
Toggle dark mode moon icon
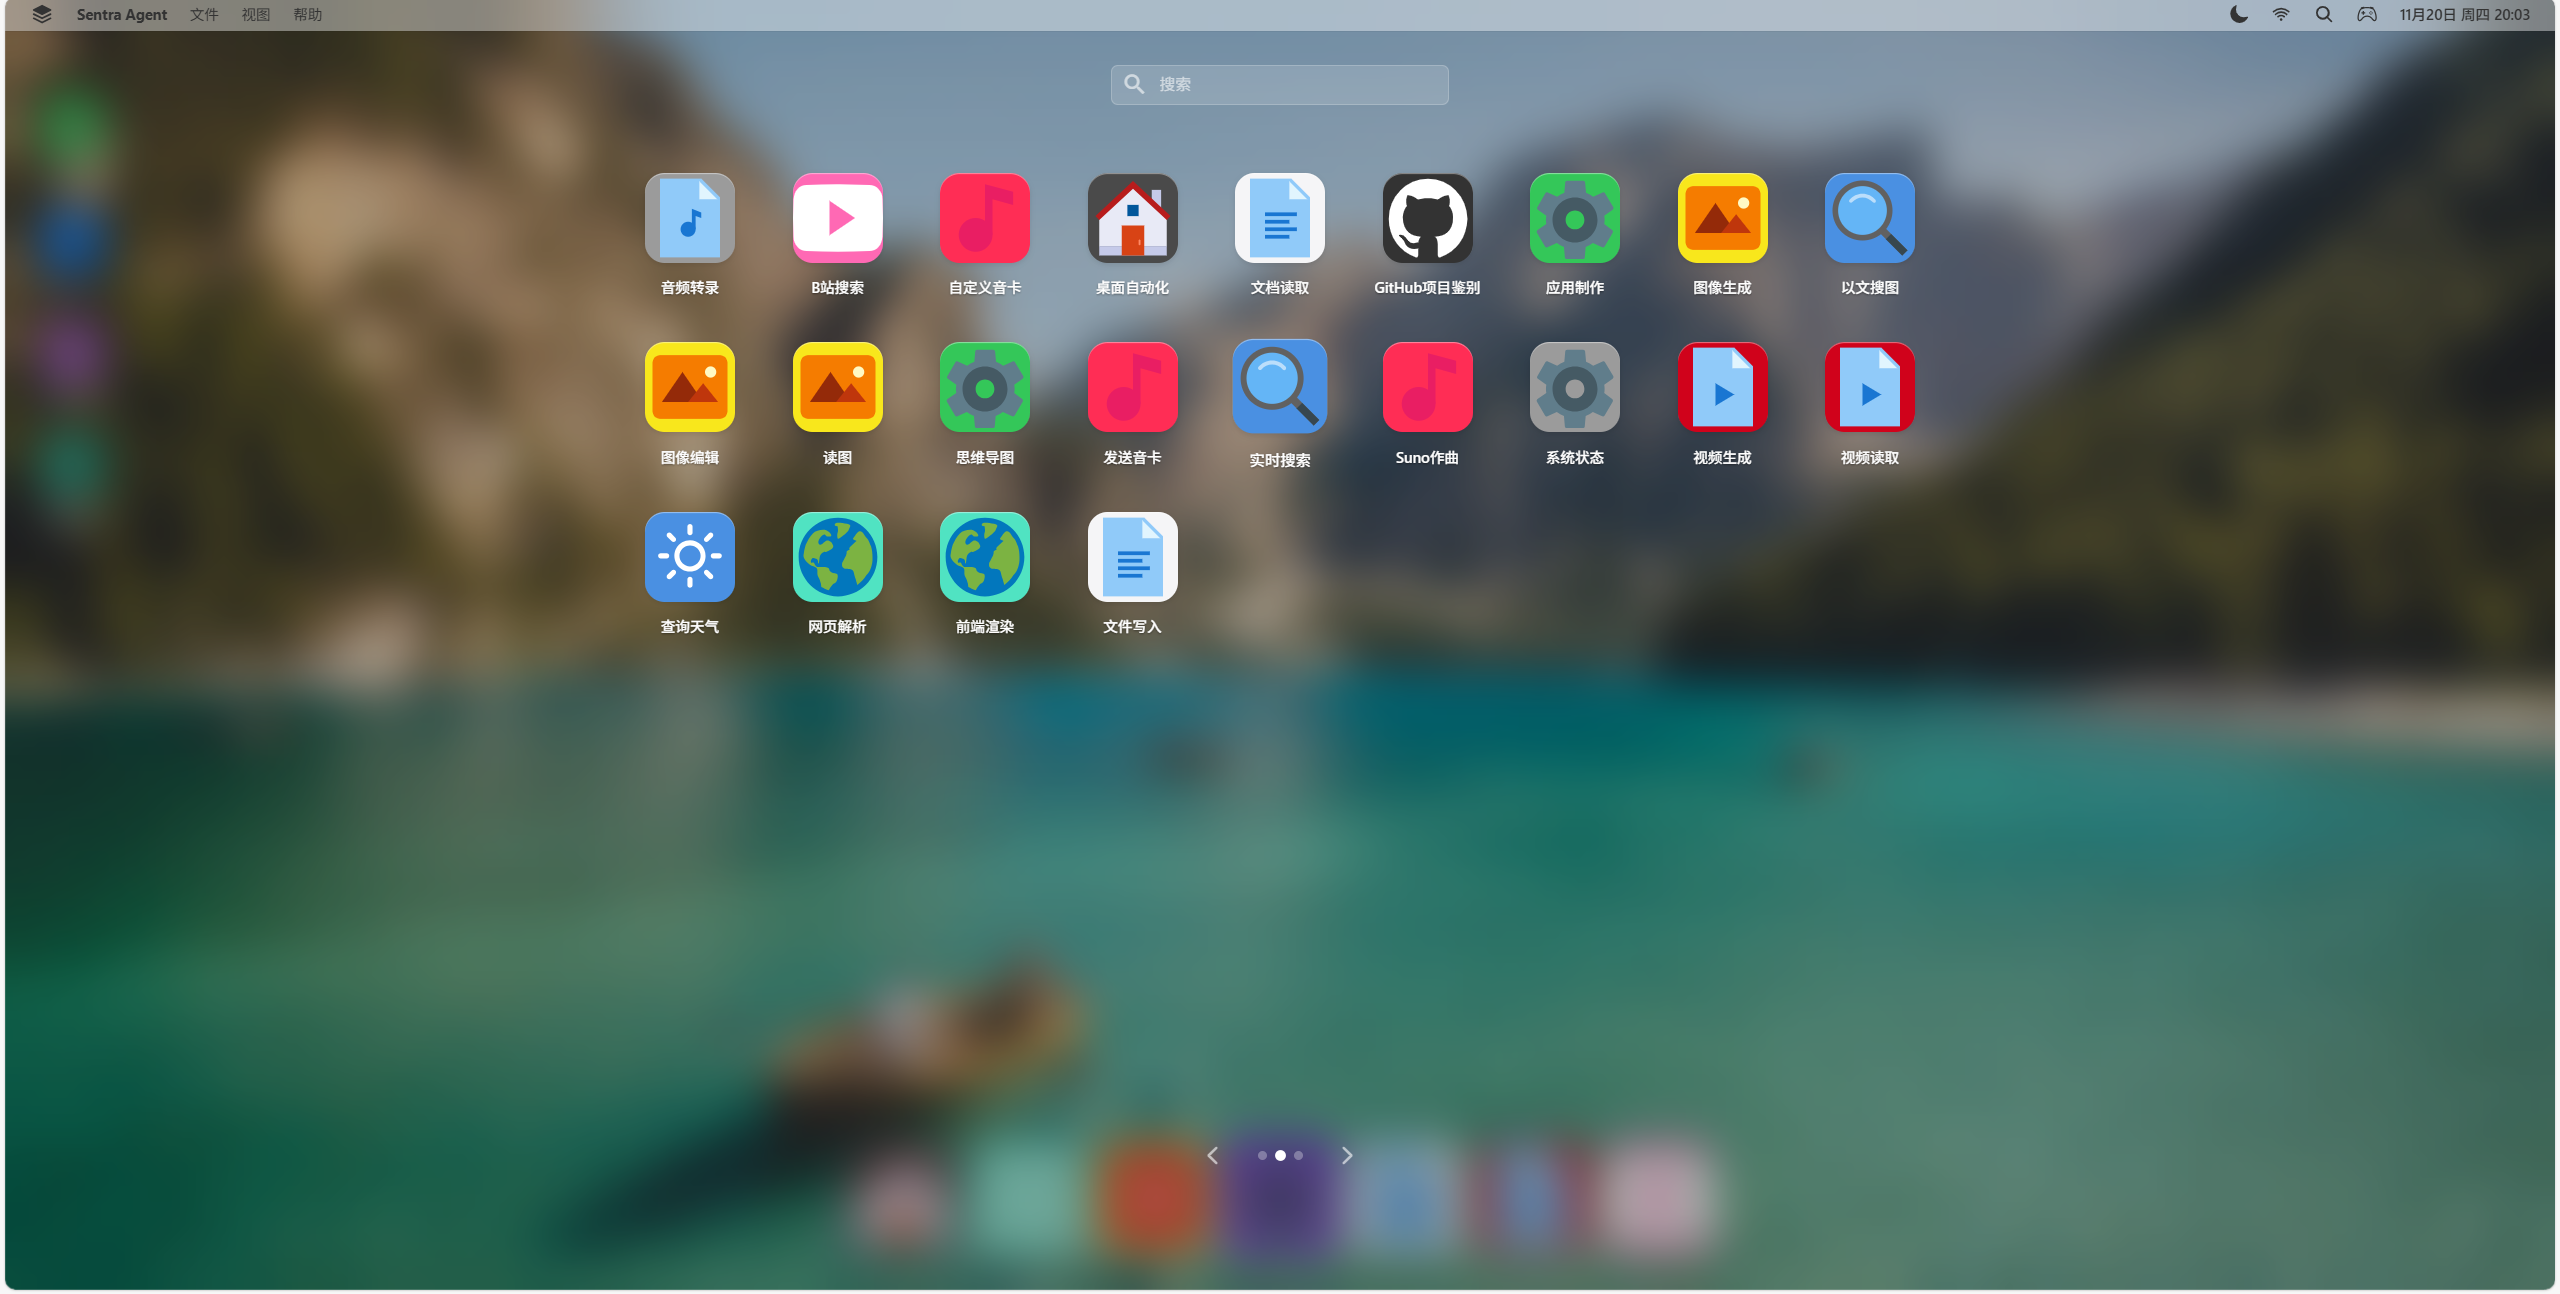coord(2238,15)
